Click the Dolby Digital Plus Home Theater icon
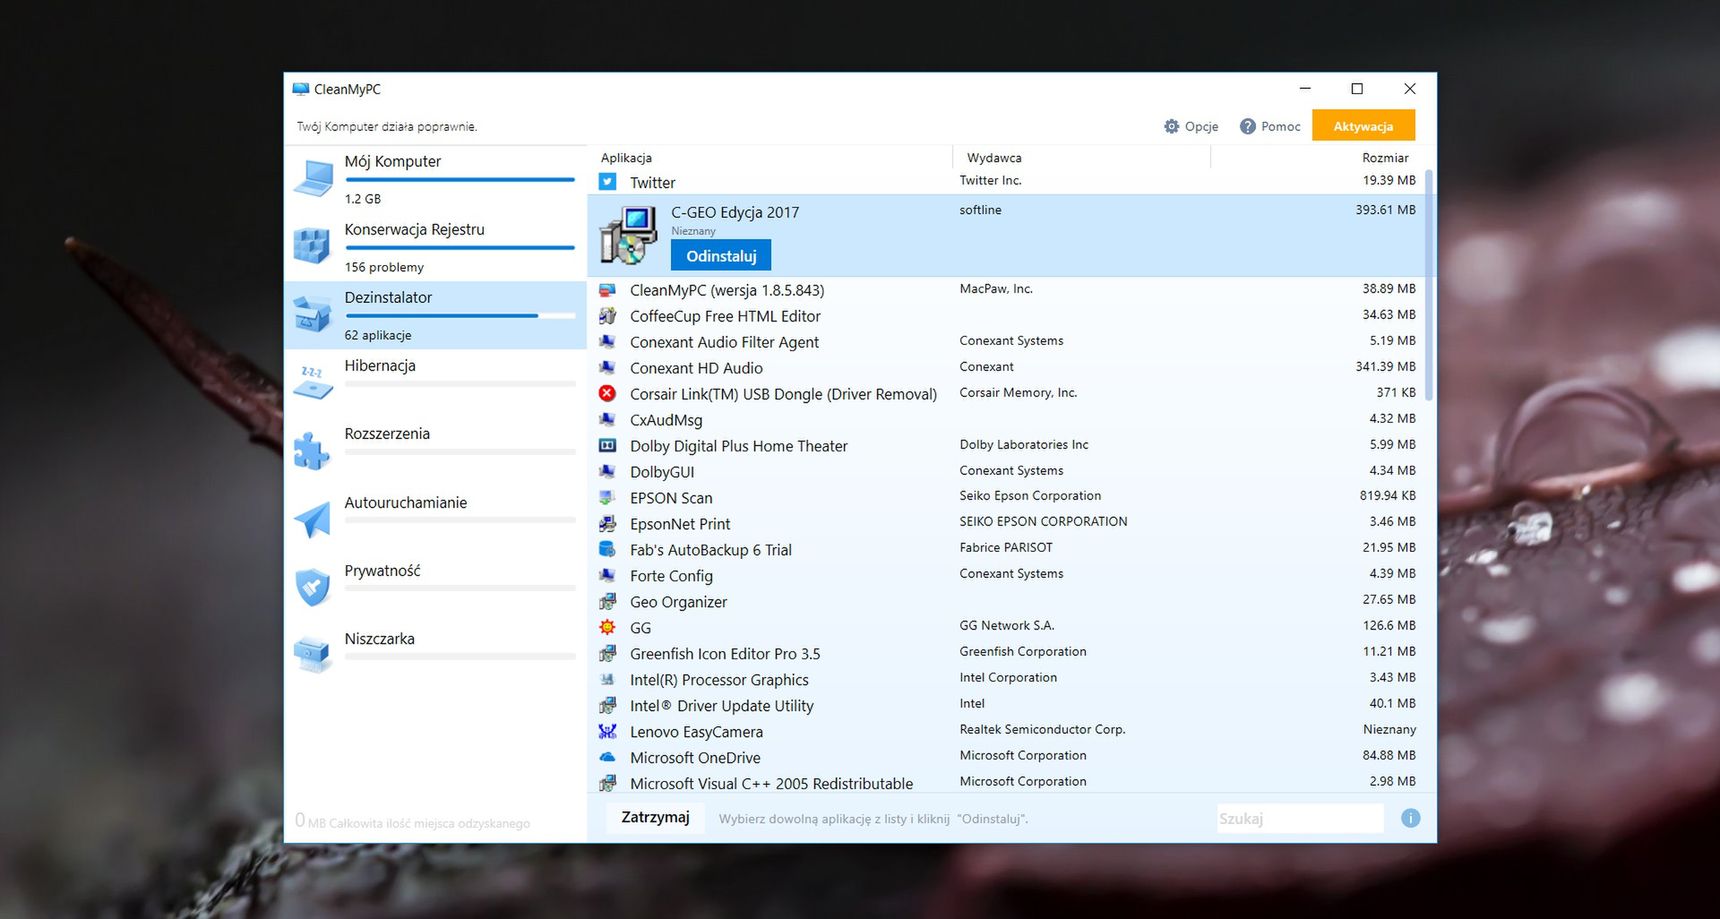 [607, 445]
